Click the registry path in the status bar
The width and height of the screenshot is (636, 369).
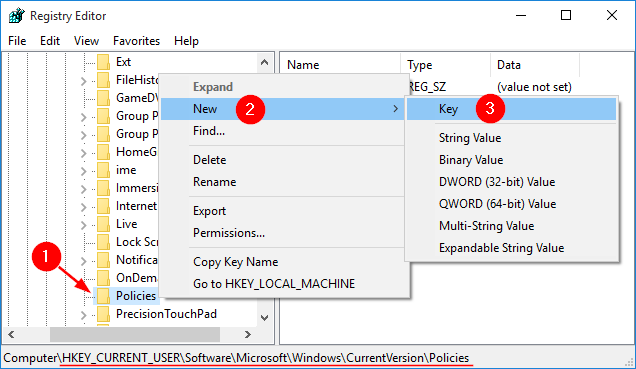coord(236,358)
